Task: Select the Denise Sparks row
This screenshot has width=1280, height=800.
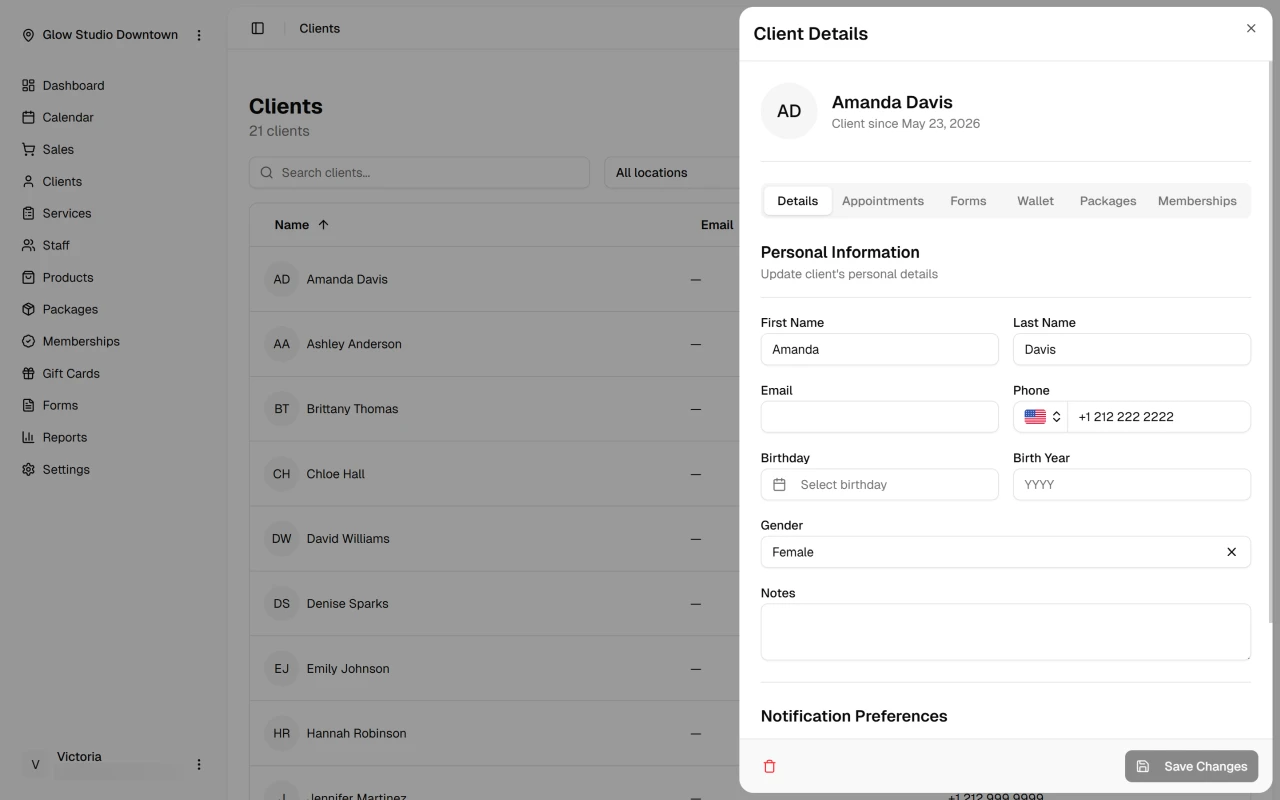Action: pyautogui.click(x=494, y=604)
